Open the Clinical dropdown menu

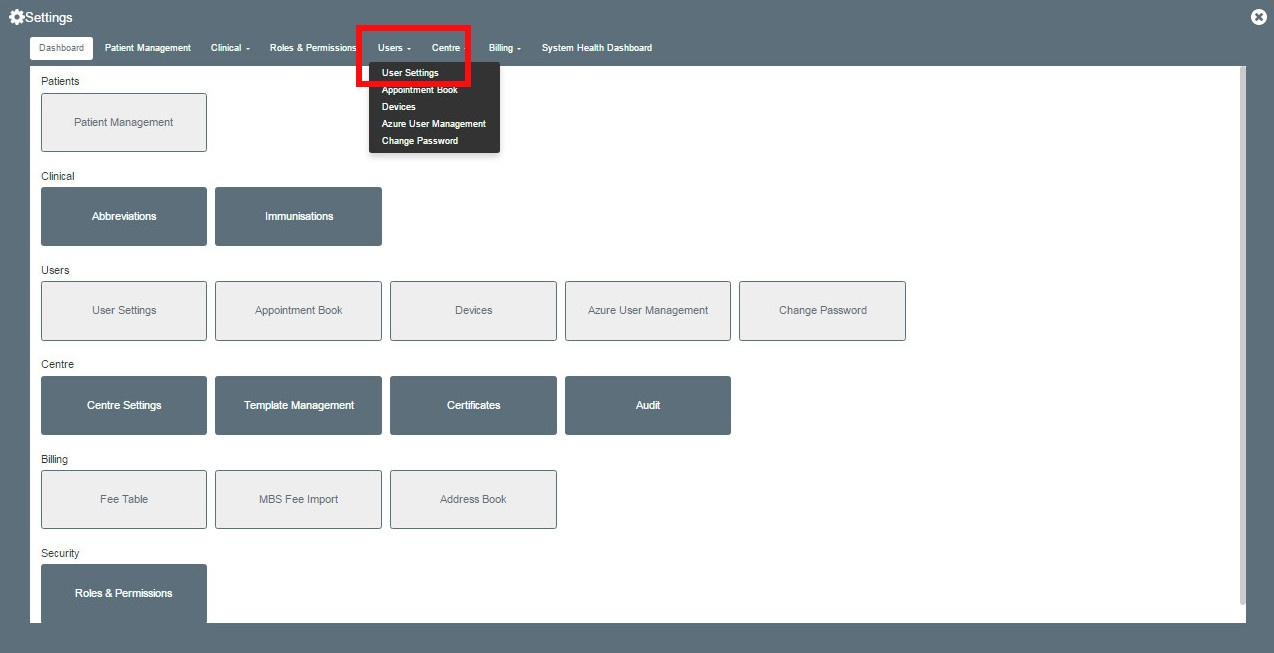pos(229,47)
